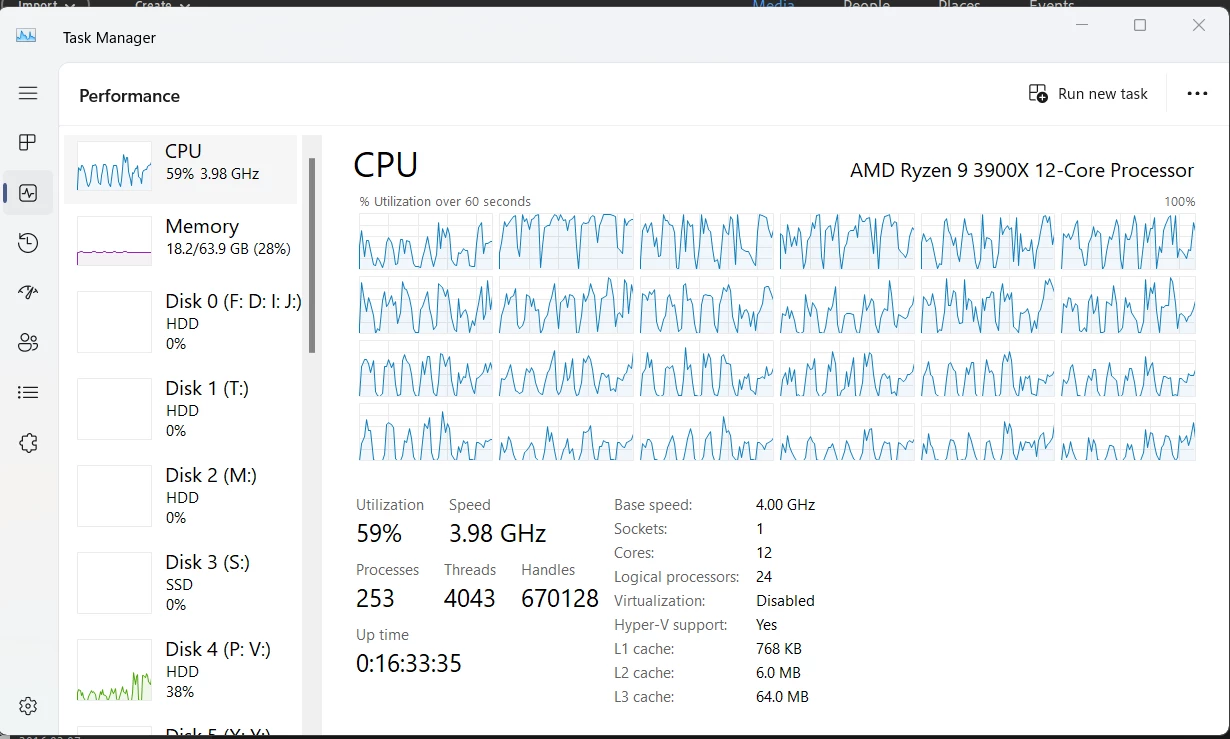
Task: Click the 100% graph scale label
Action: [1180, 201]
